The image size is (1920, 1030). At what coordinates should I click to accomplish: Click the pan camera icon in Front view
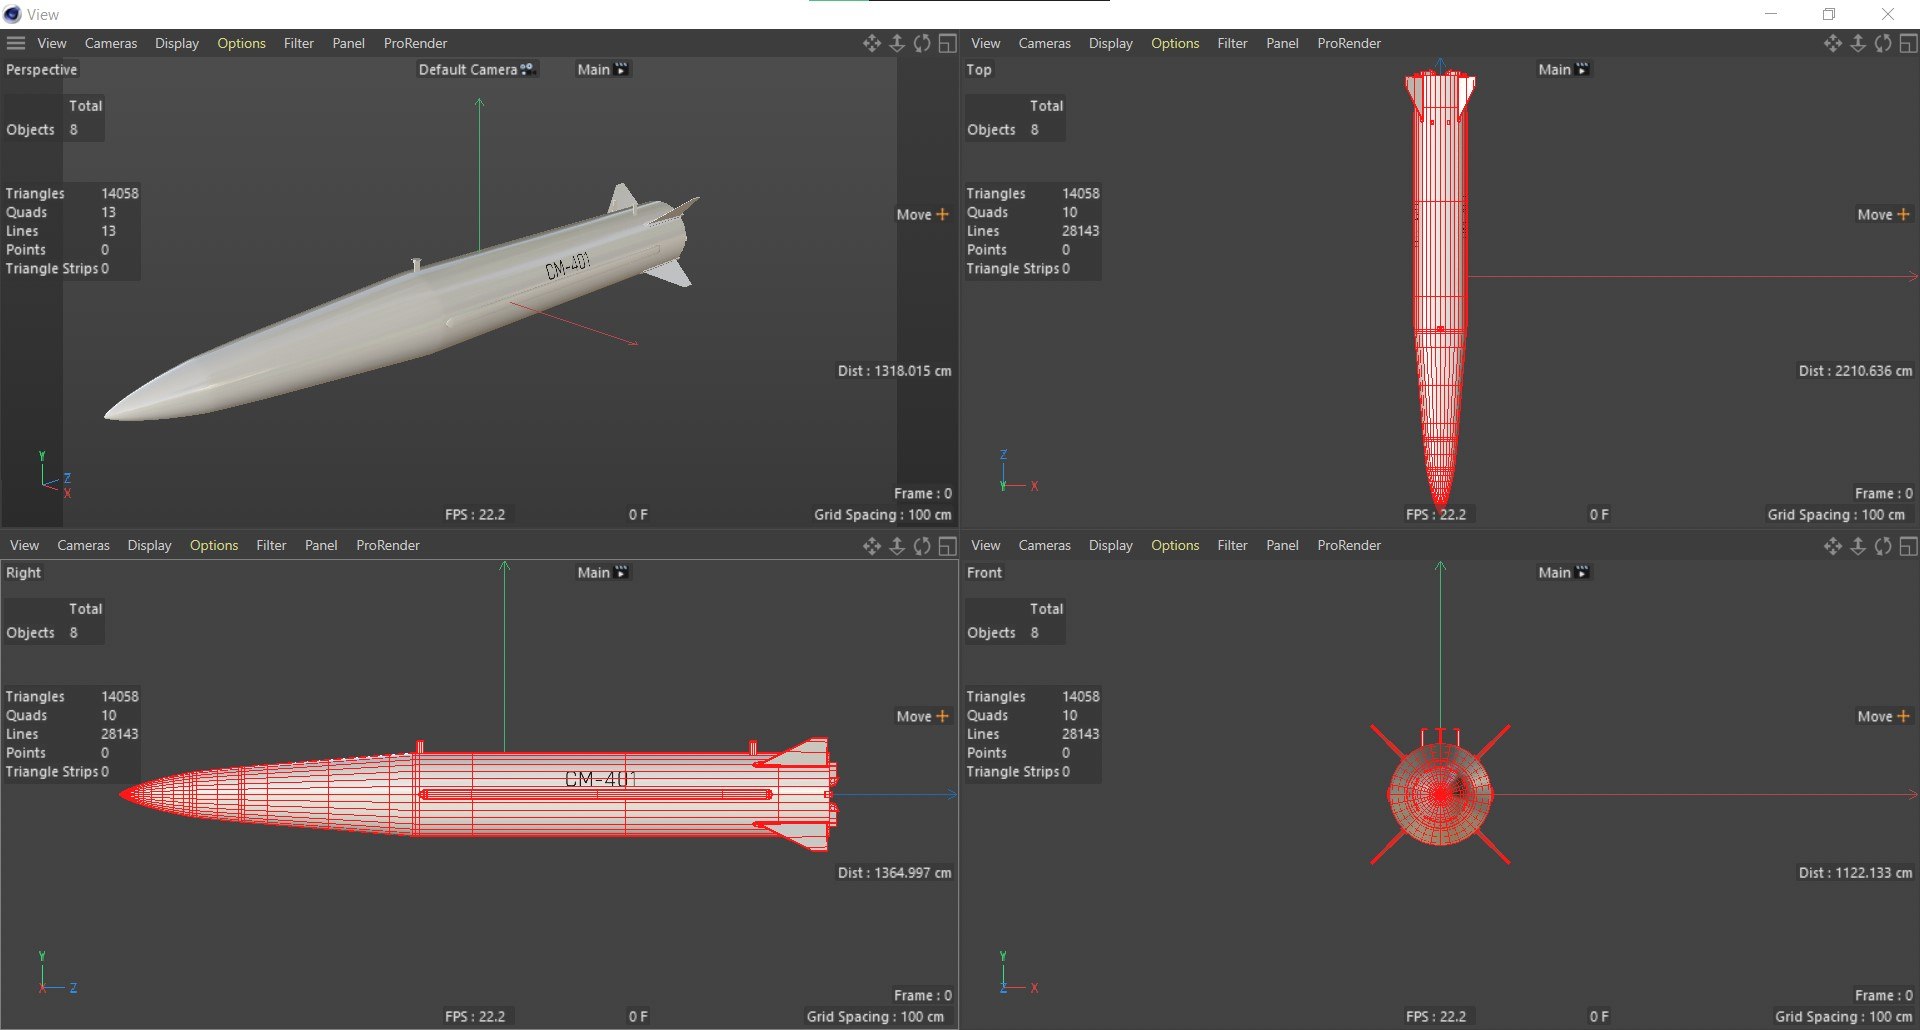pyautogui.click(x=1833, y=545)
